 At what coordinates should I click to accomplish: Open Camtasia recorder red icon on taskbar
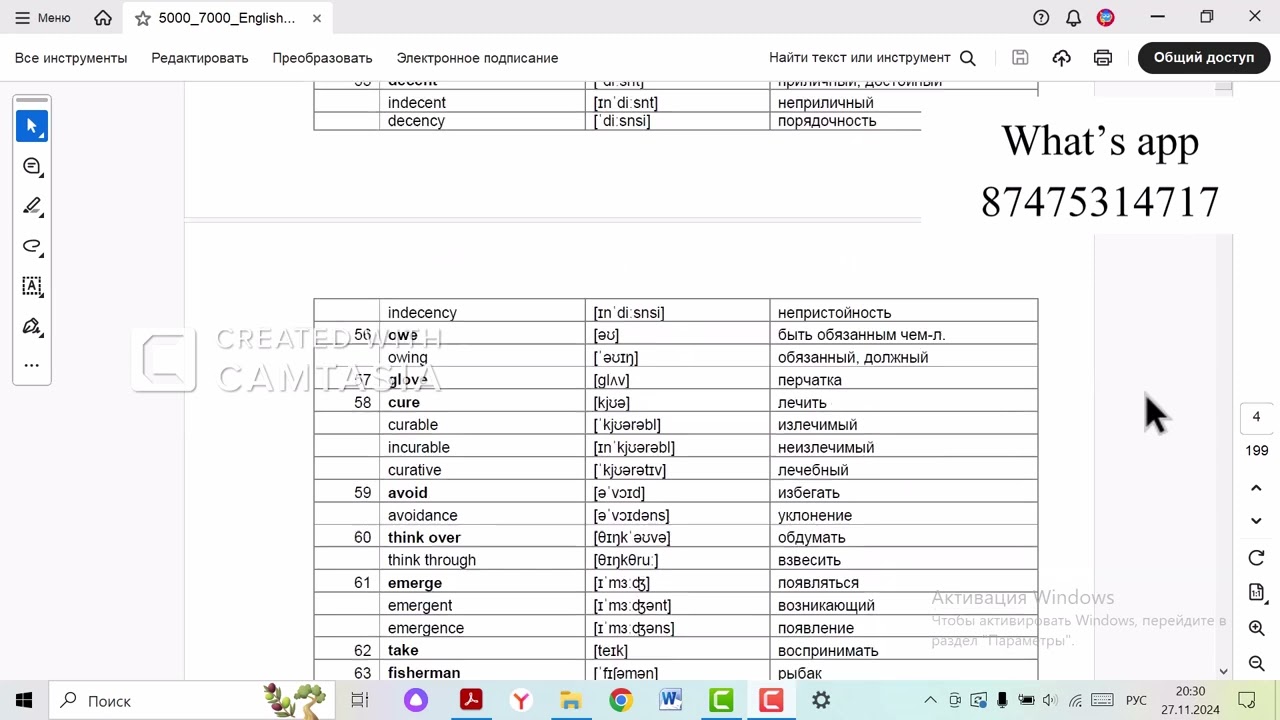[x=771, y=701]
